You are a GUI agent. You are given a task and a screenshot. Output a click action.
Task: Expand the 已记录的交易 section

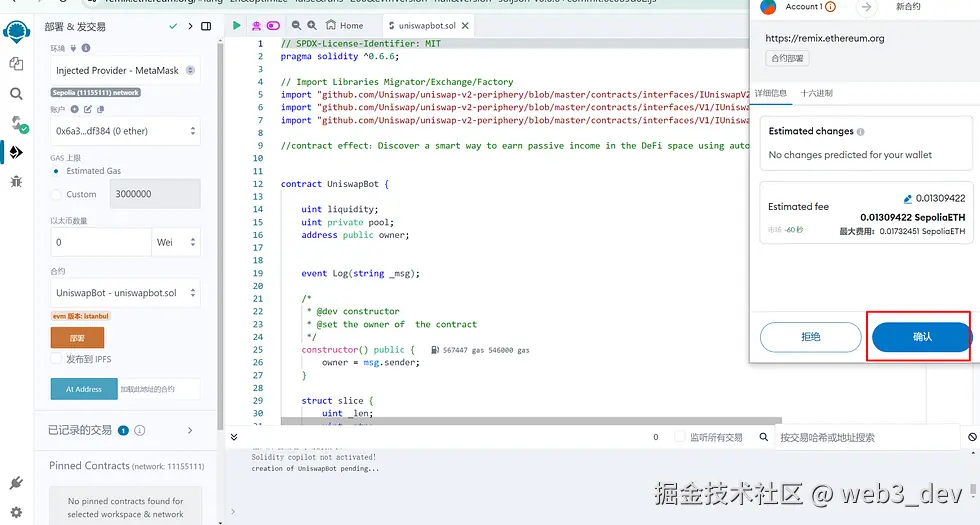tap(190, 430)
